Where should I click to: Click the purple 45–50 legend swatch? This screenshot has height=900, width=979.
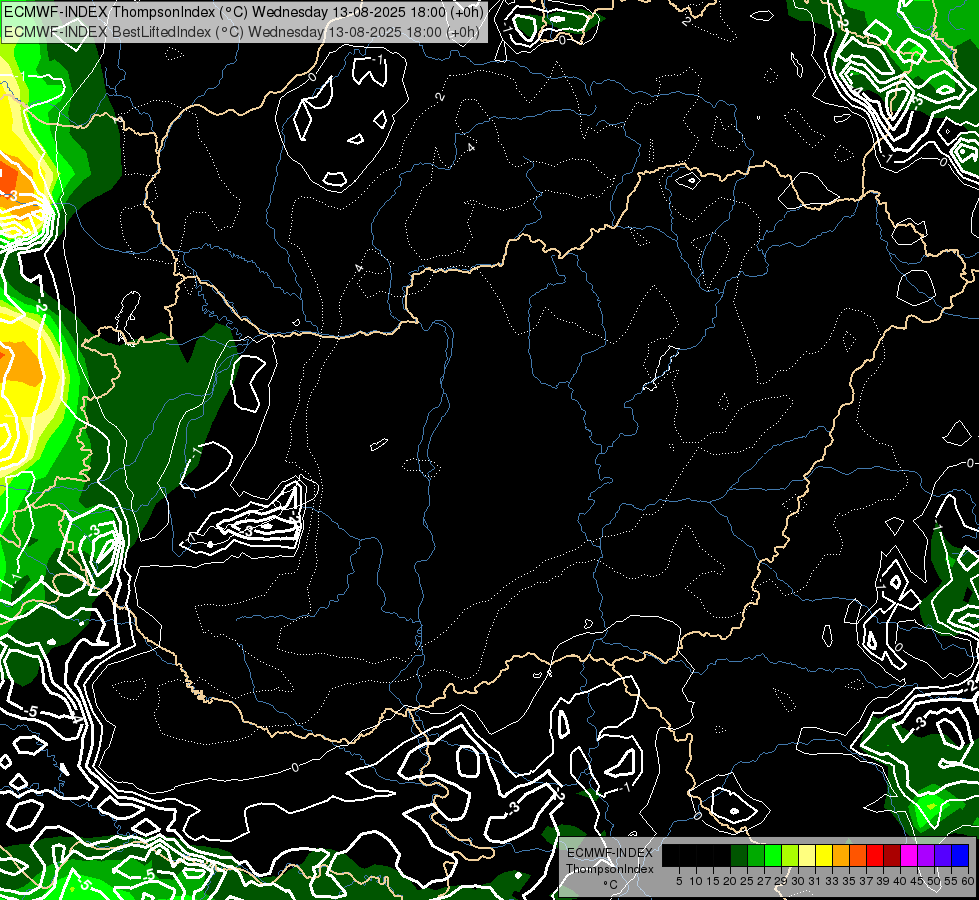[926, 855]
